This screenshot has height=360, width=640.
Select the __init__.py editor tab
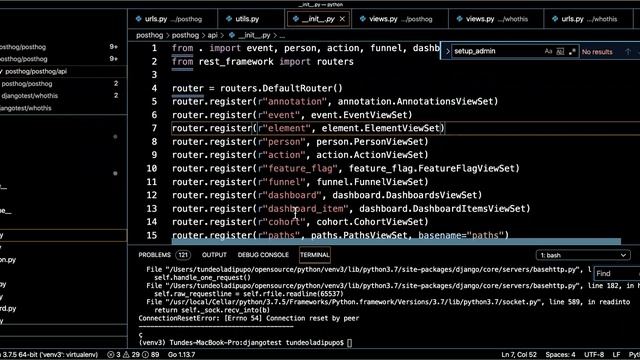tap(318, 19)
